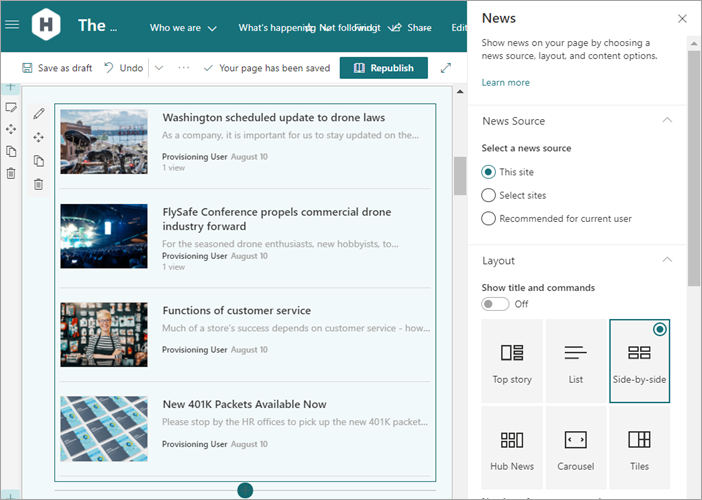Choose the Hub News layout
This screenshot has width=702, height=500.
(512, 448)
